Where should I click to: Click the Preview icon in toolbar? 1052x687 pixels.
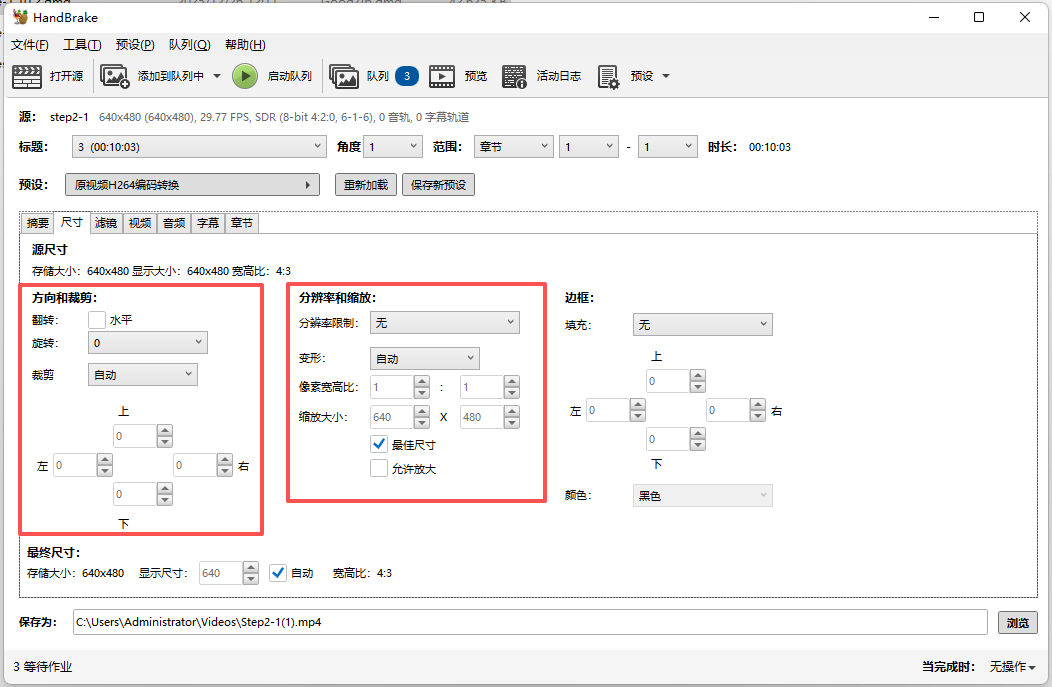pyautogui.click(x=442, y=76)
